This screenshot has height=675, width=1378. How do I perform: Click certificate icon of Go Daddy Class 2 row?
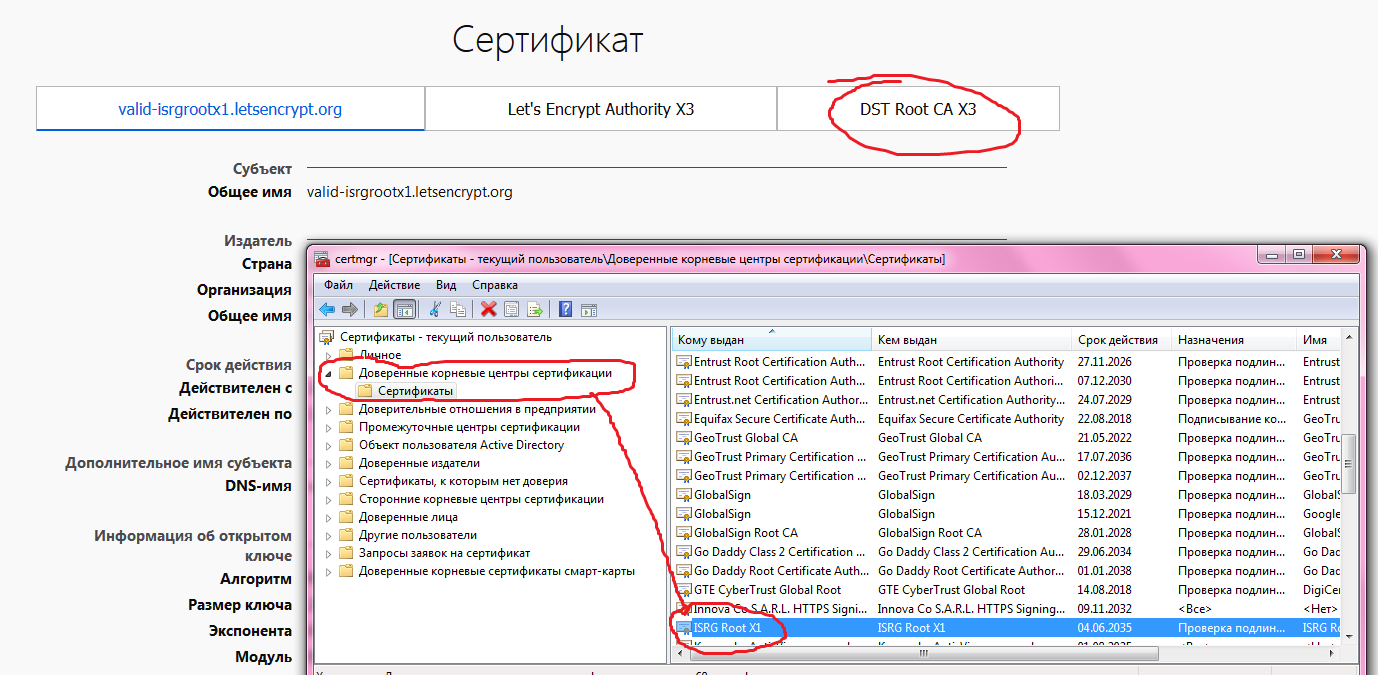[684, 552]
